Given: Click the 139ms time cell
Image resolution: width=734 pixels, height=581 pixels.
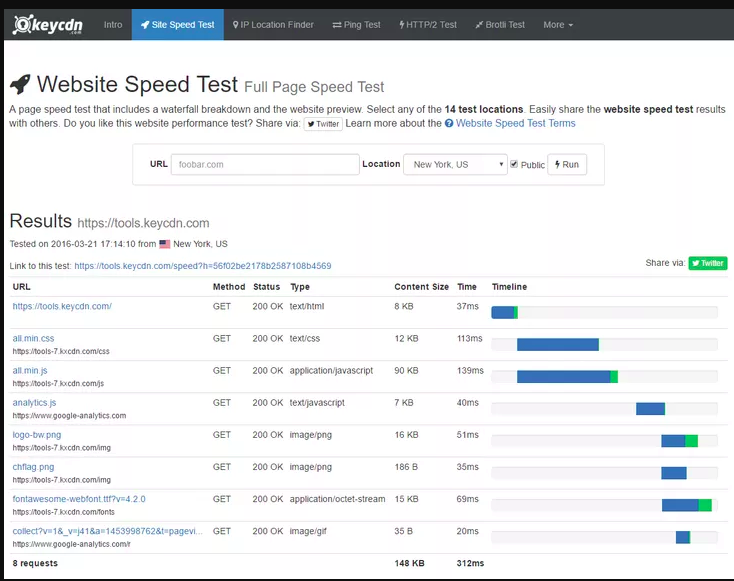Looking at the screenshot, I should tap(470, 370).
